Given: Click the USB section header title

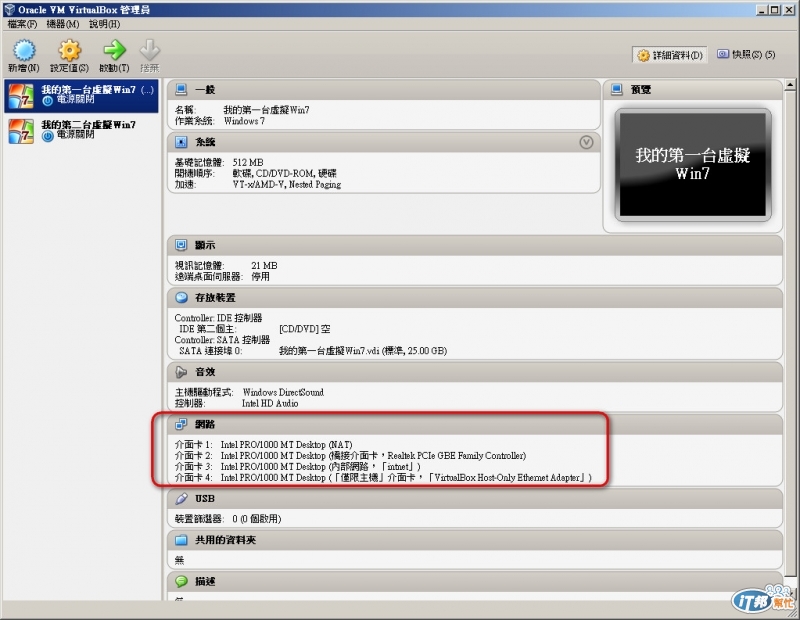Looking at the screenshot, I should pos(205,499).
